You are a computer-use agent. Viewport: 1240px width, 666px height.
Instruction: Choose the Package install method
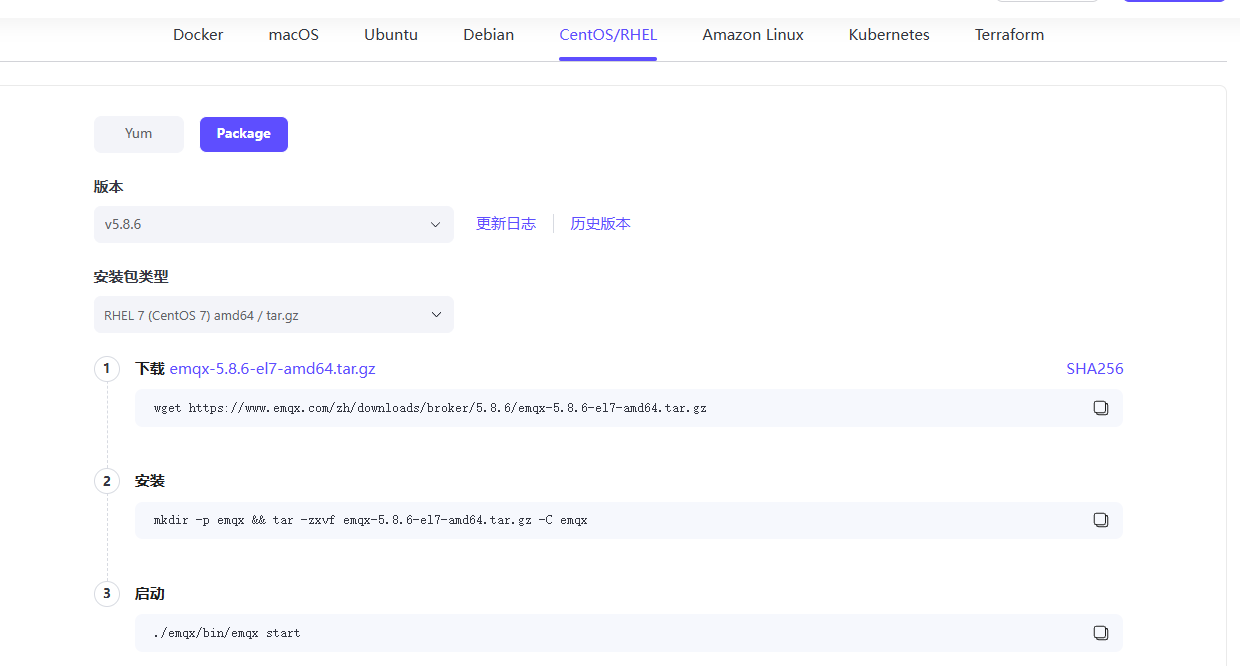(x=244, y=134)
